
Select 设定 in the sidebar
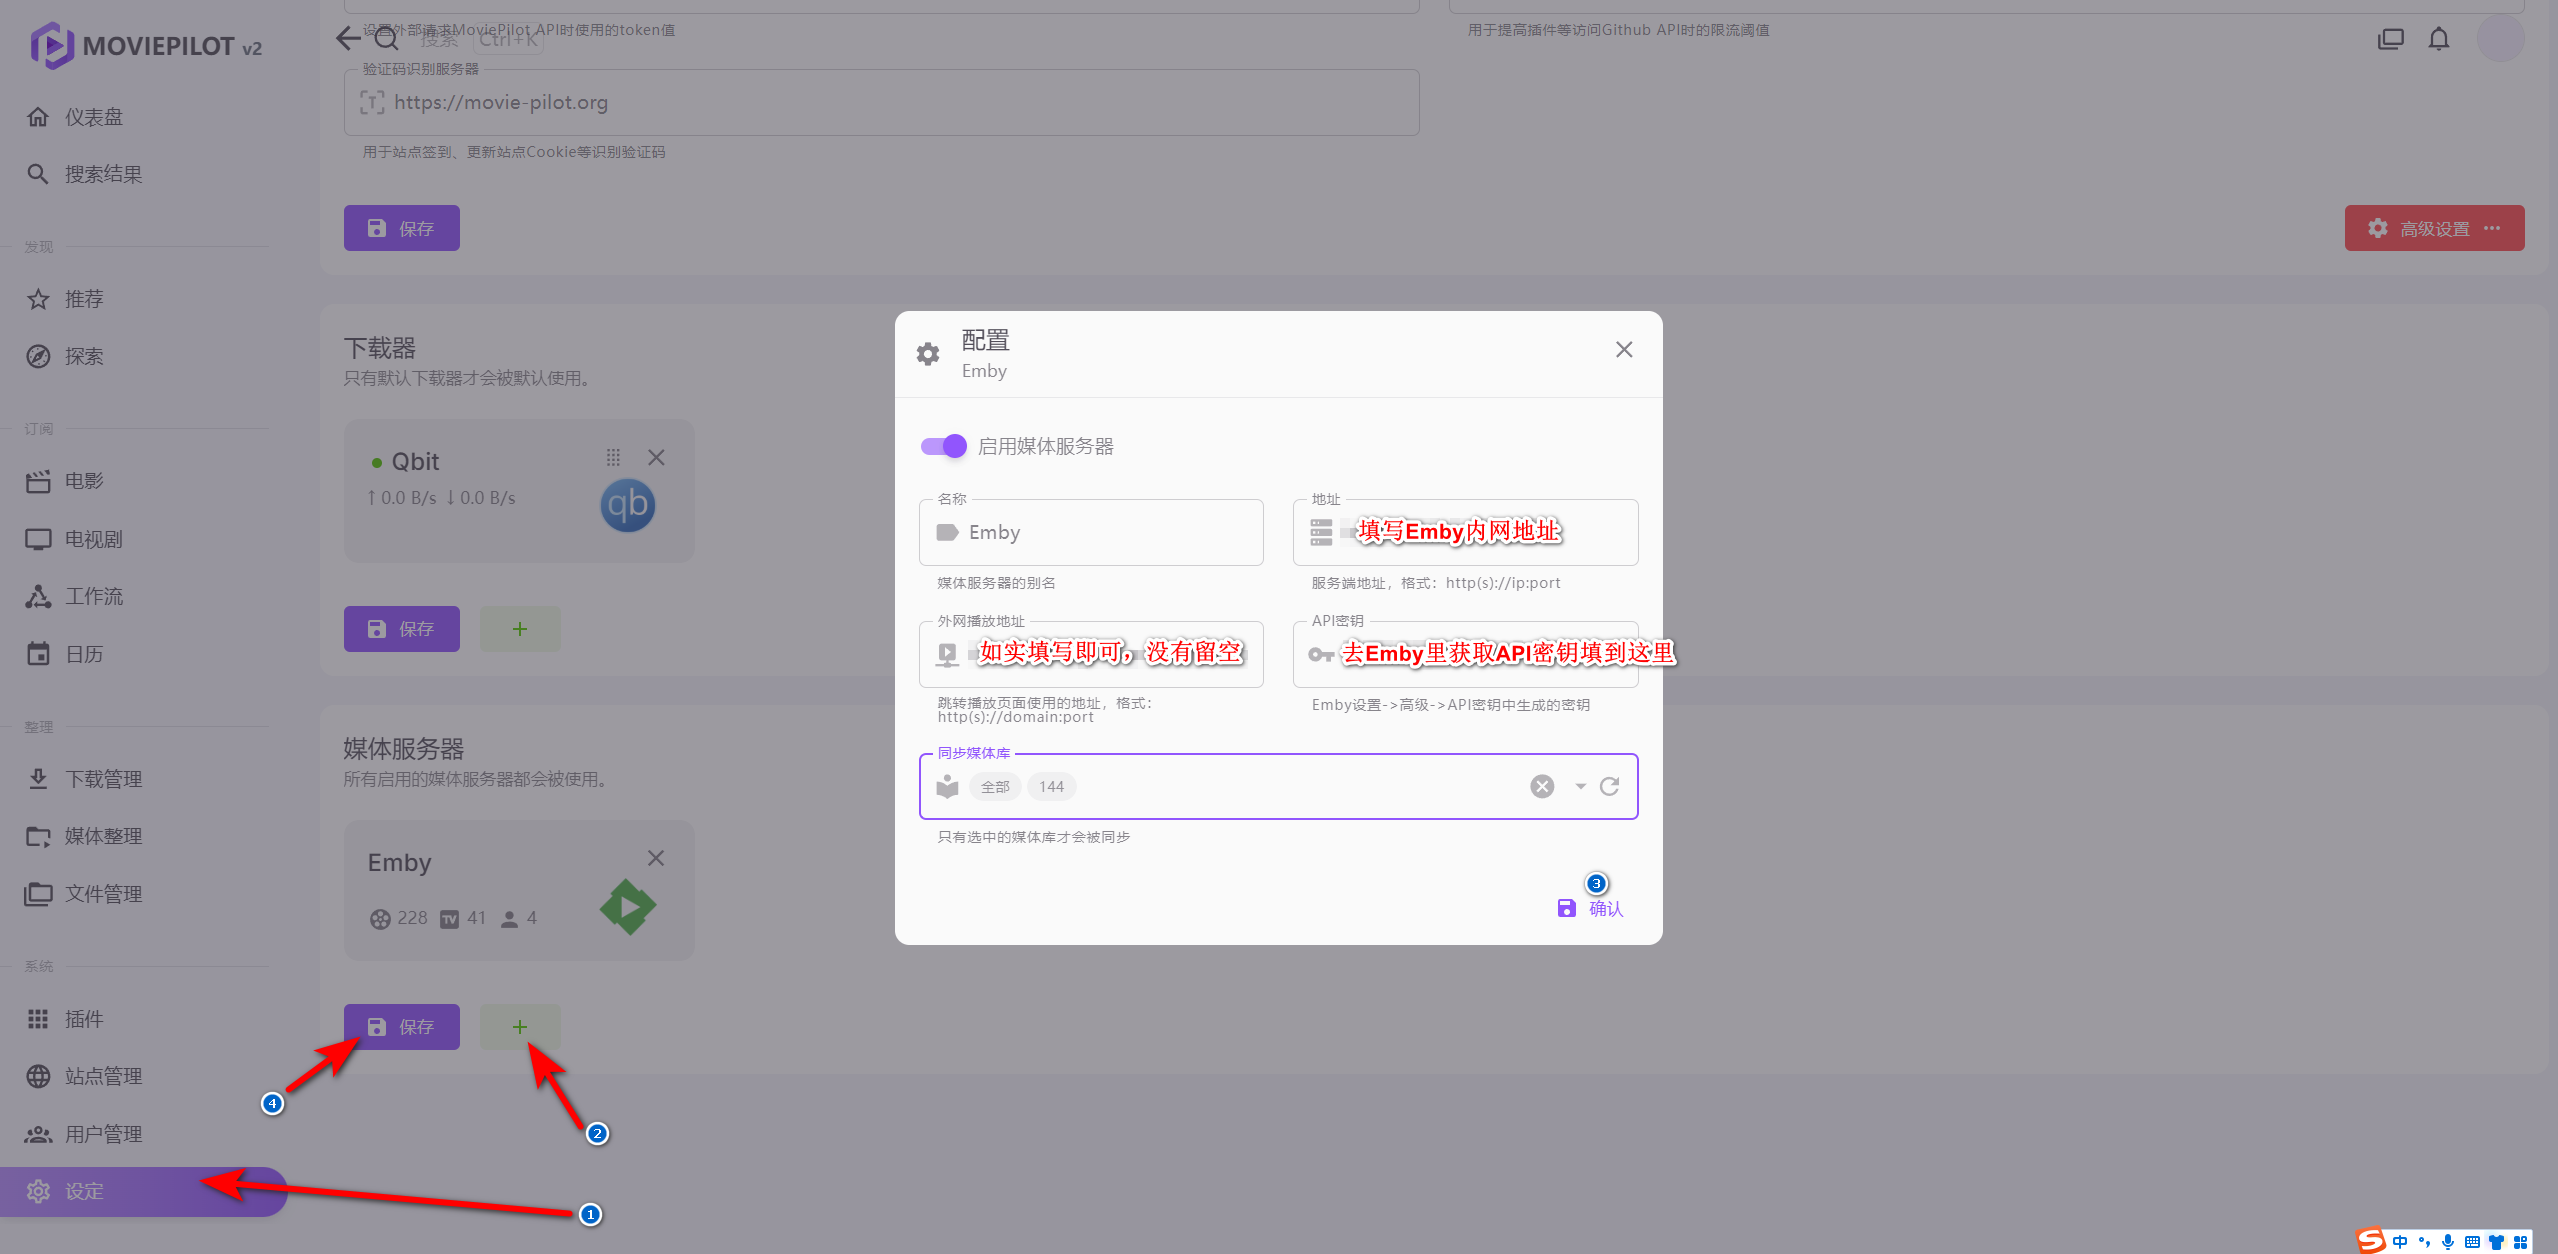pyautogui.click(x=144, y=1191)
